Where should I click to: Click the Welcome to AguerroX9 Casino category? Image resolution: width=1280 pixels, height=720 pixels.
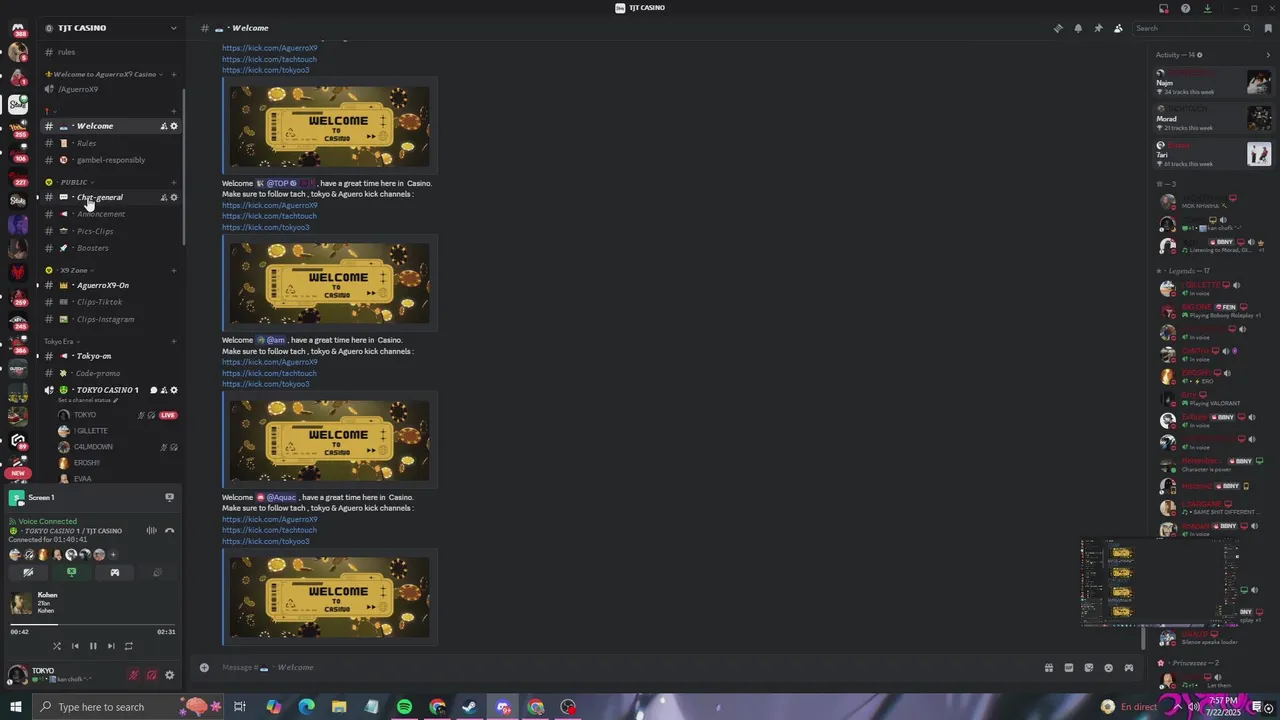pos(103,74)
